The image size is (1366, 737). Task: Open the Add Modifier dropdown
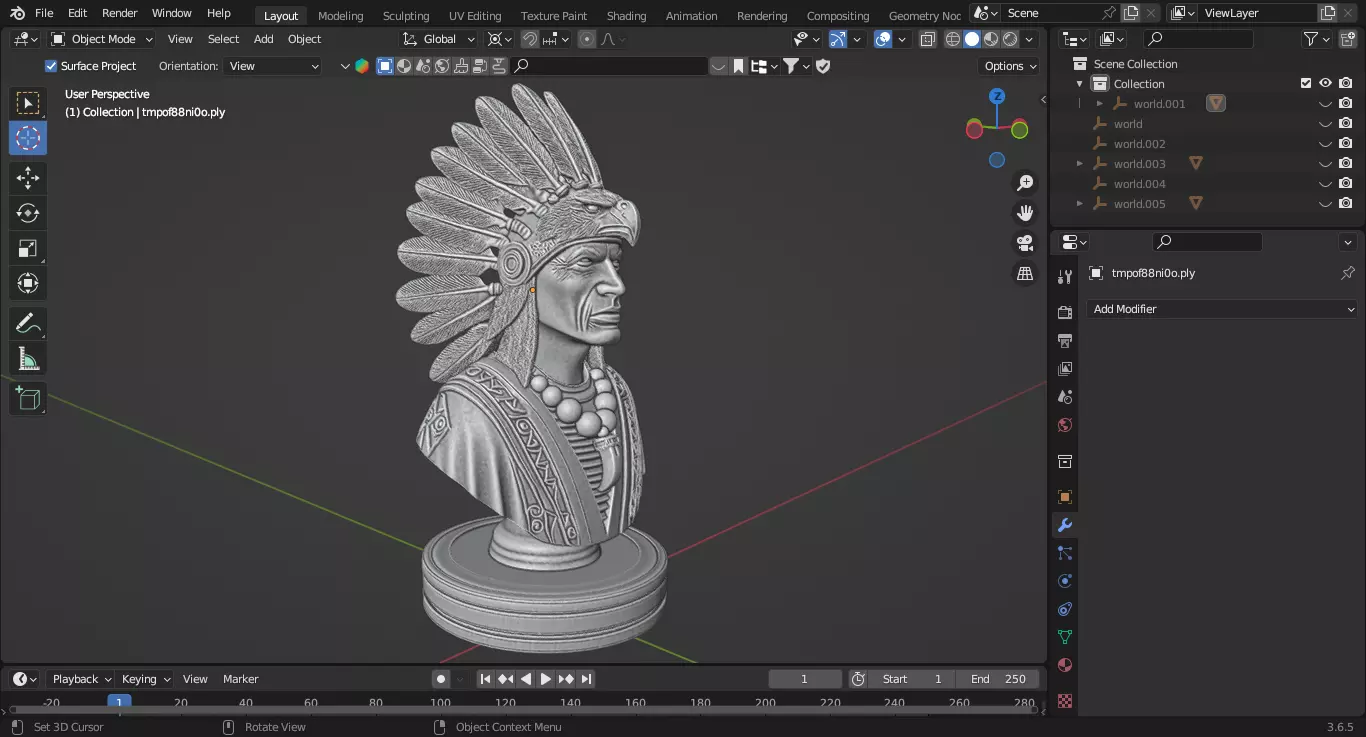(x=1222, y=309)
